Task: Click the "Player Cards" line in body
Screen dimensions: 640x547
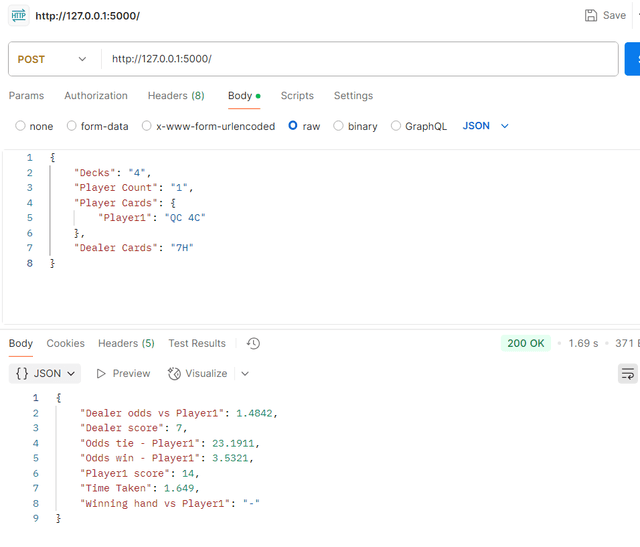Action: 124,203
